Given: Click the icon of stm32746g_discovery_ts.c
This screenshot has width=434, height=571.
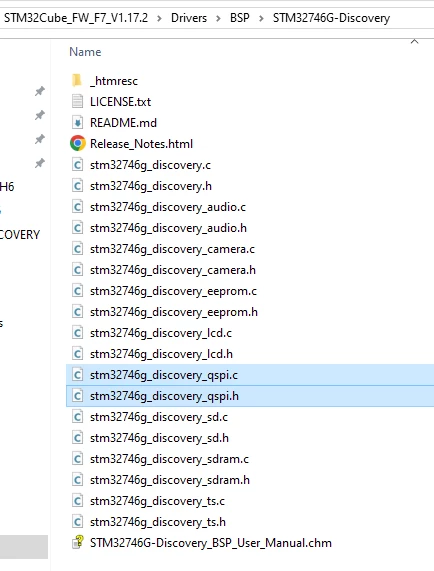Looking at the screenshot, I should point(77,501).
